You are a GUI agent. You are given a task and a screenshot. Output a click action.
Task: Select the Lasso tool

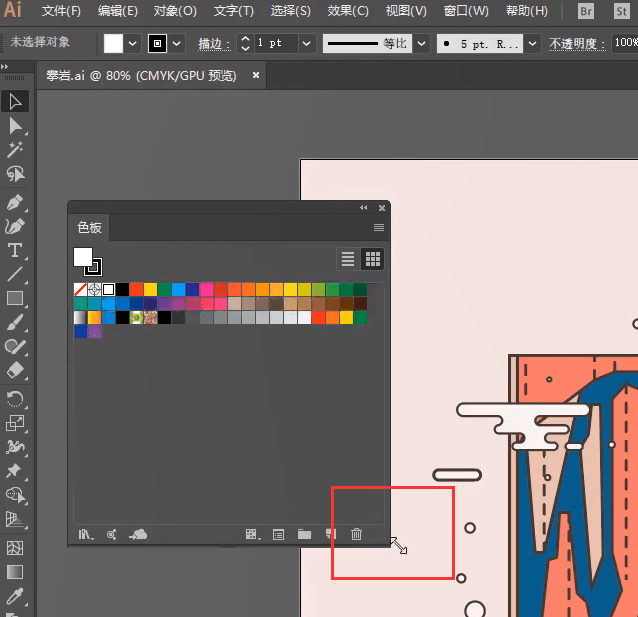[15, 174]
